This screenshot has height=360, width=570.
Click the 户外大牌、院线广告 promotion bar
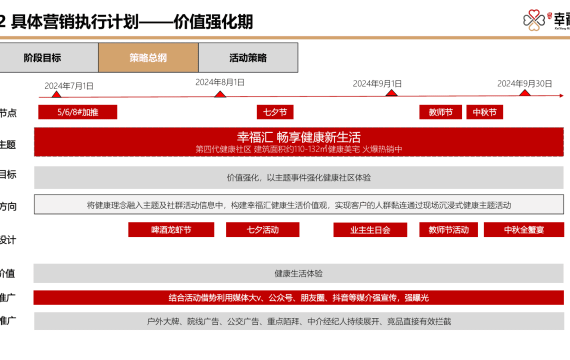point(299,321)
